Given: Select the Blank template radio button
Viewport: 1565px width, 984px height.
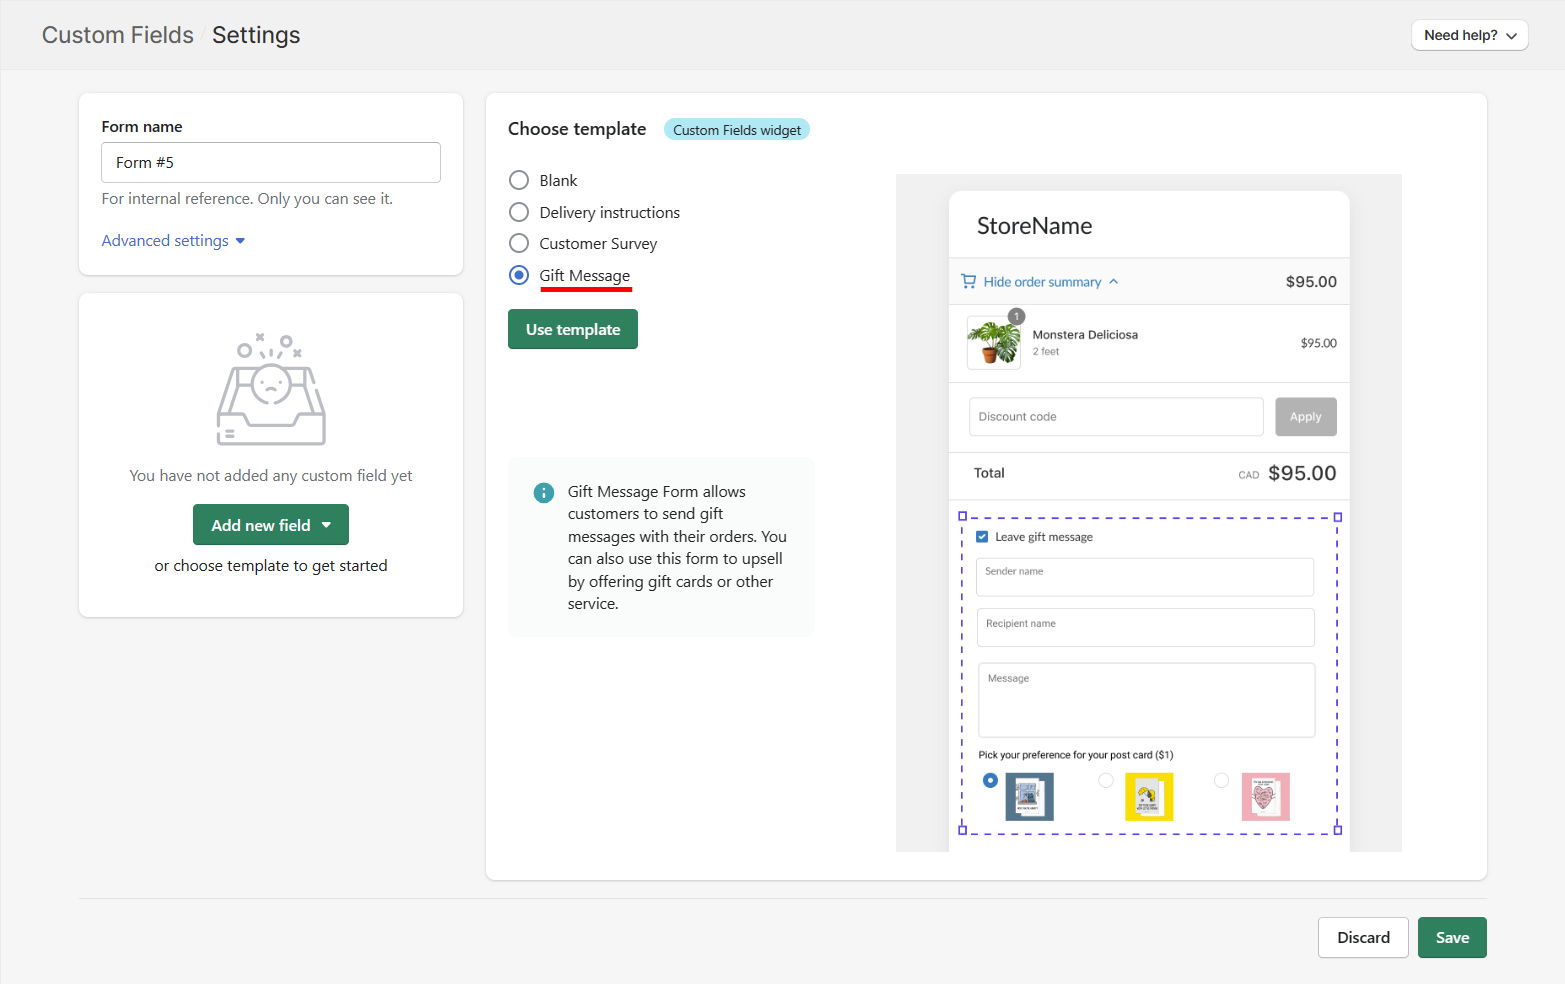Looking at the screenshot, I should 519,180.
